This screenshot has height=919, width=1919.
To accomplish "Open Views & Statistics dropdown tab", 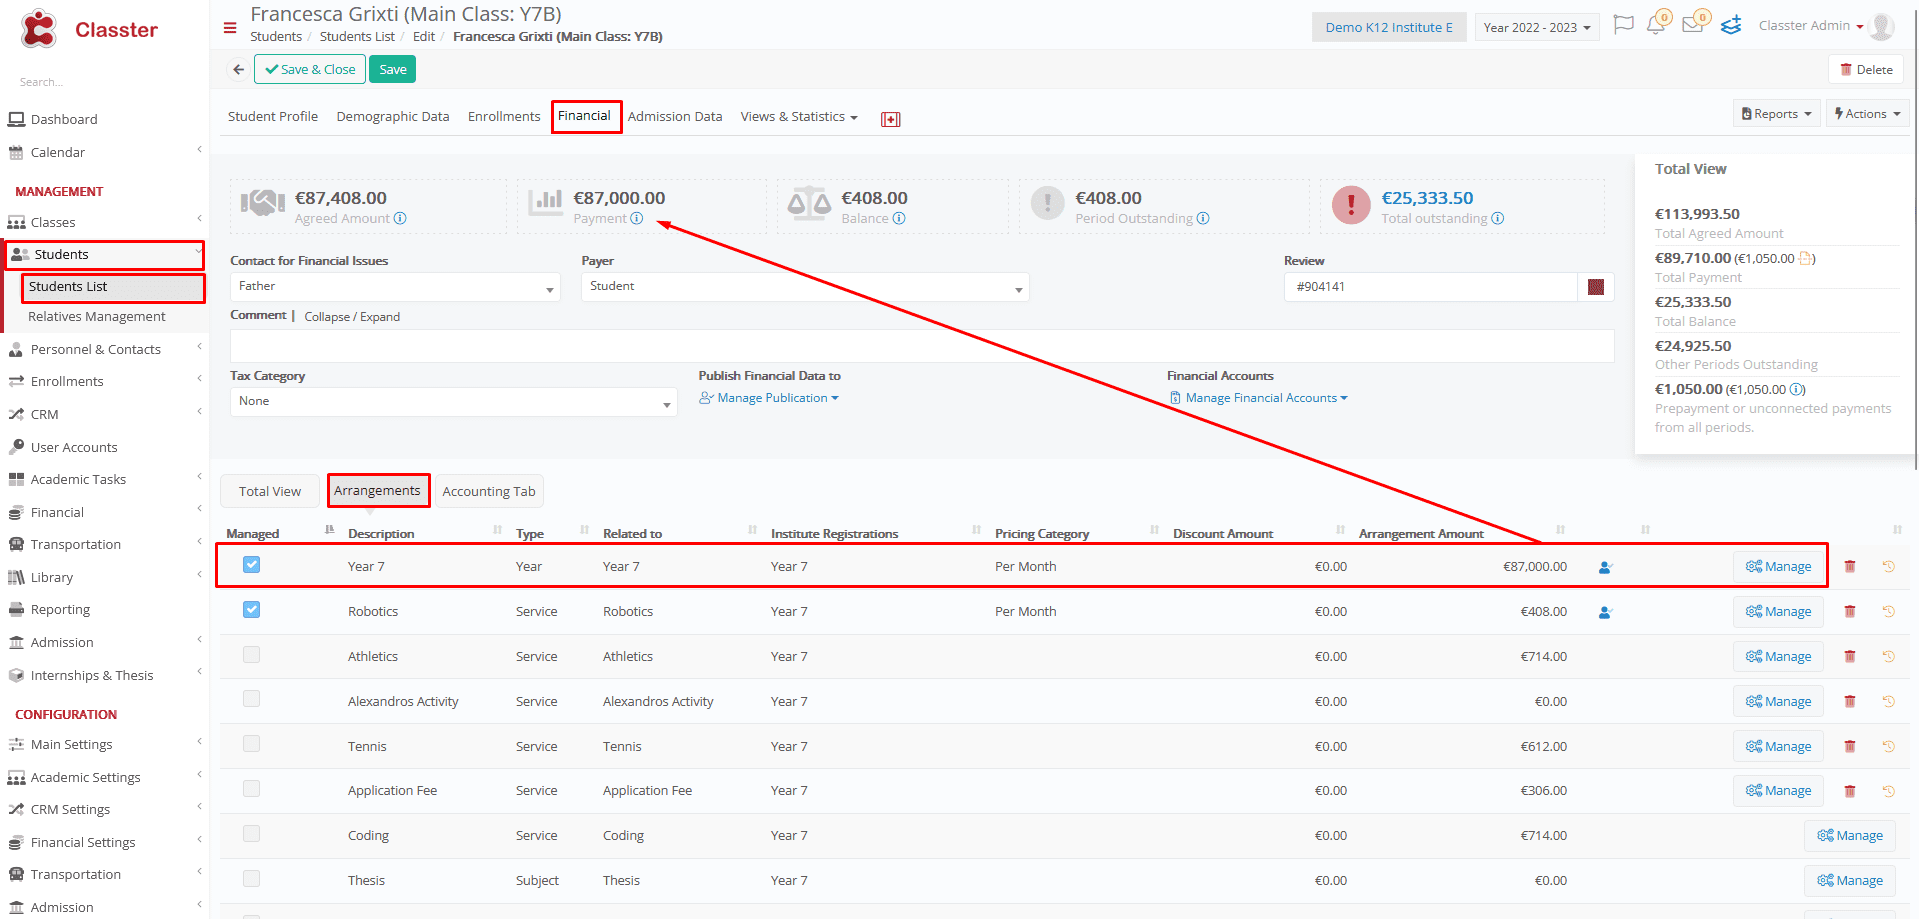I will click(x=799, y=117).
